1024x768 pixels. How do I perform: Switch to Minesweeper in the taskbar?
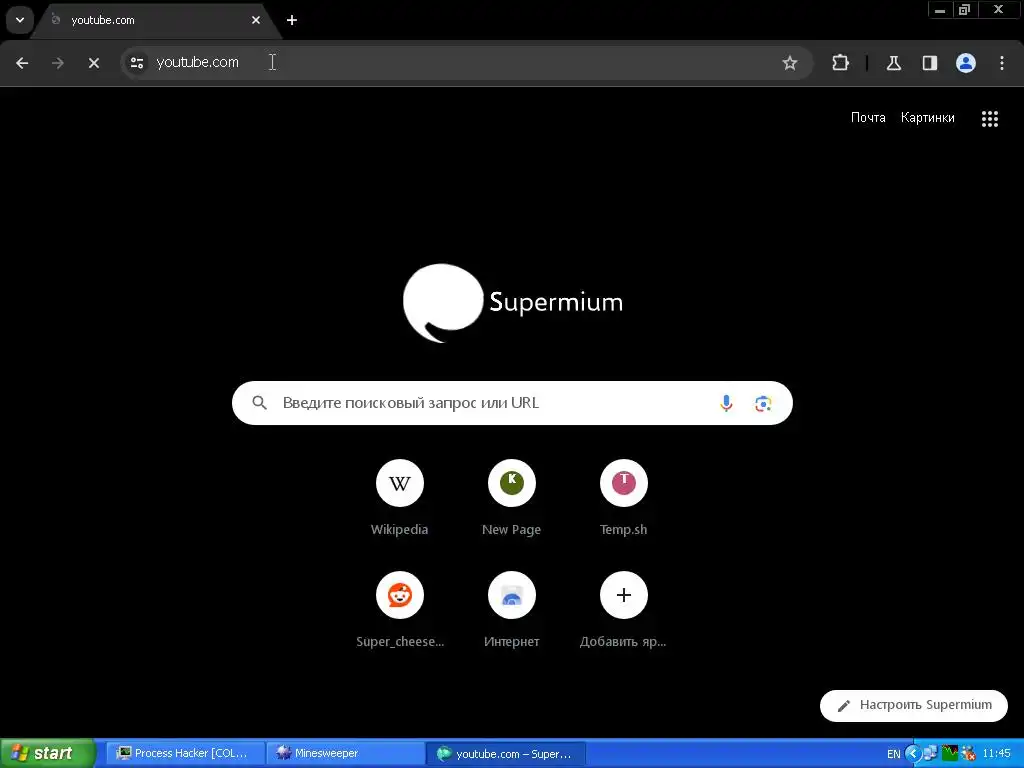[345, 753]
